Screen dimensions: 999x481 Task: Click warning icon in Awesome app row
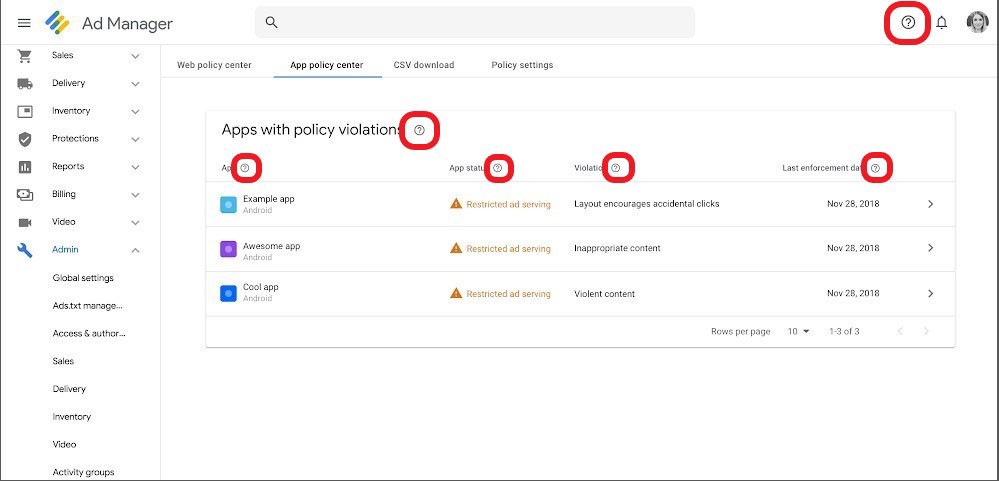tap(456, 248)
